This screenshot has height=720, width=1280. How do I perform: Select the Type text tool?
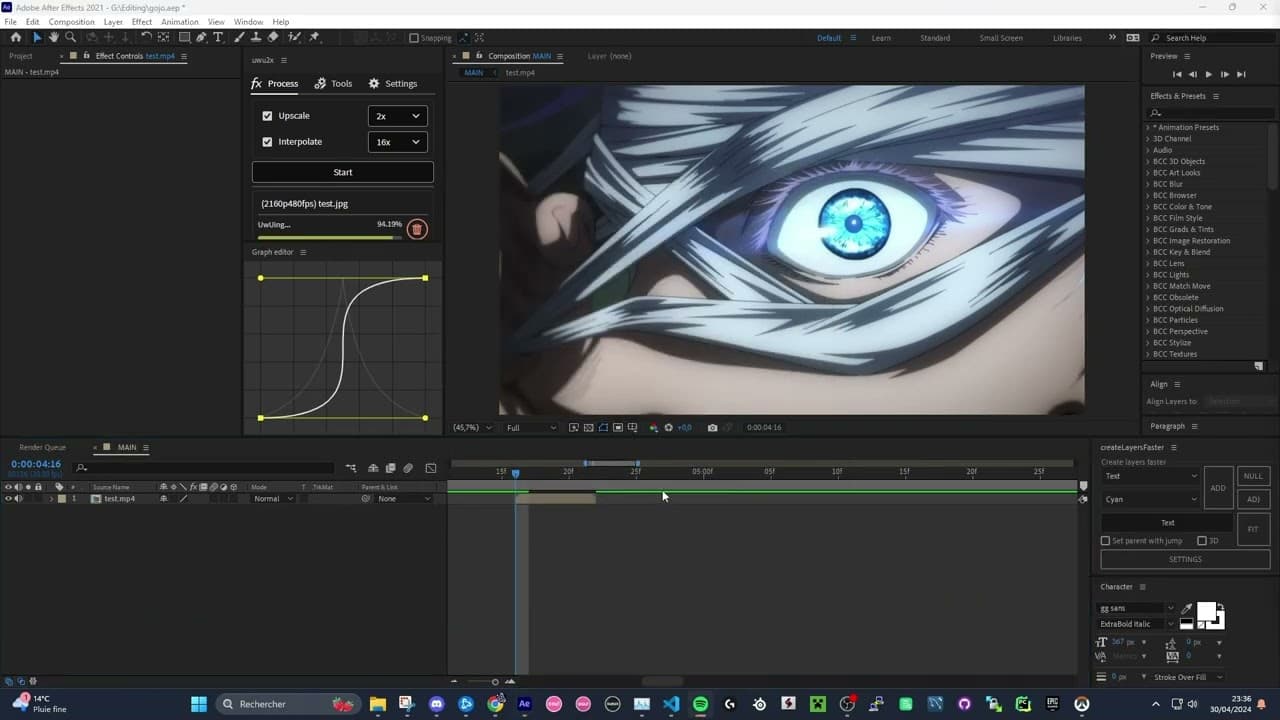(x=218, y=37)
